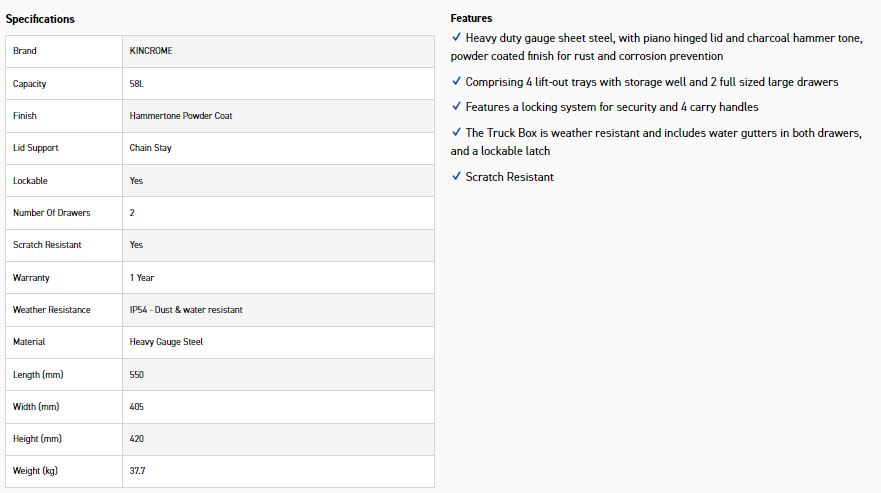Click the Weight (kg) 37.7 value
The image size is (881, 493).
point(137,471)
